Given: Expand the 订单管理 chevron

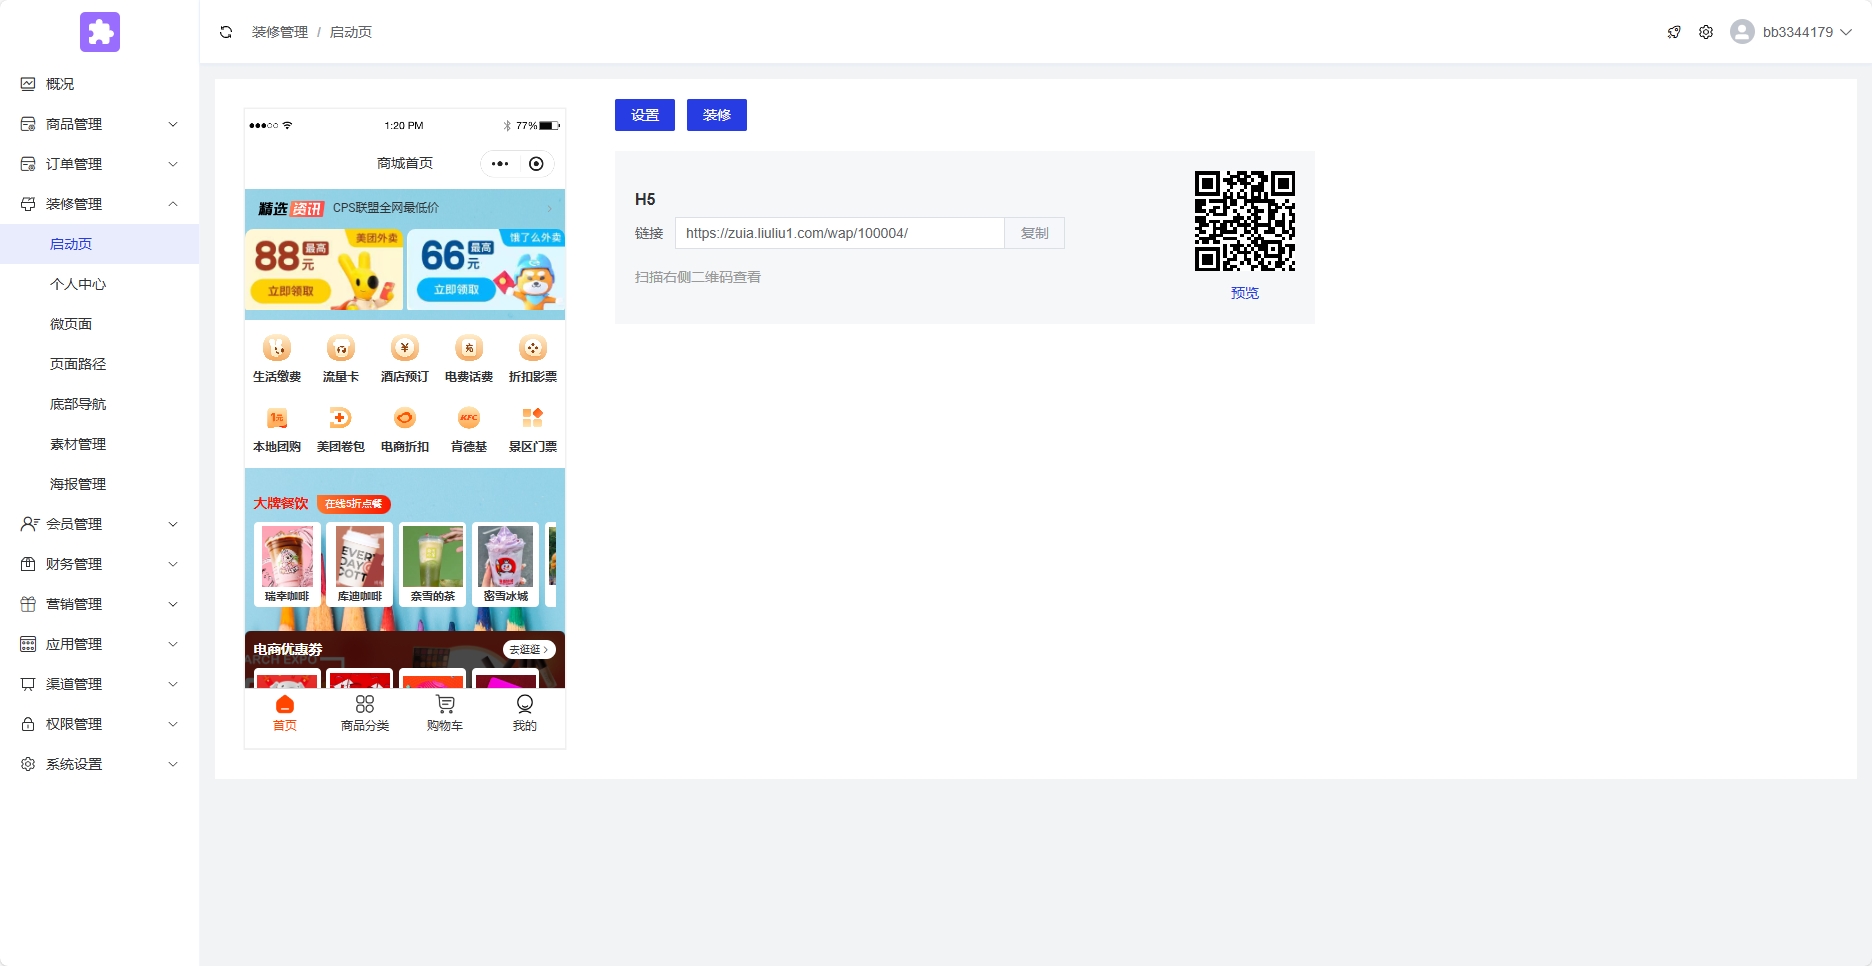Looking at the screenshot, I should click(x=173, y=164).
